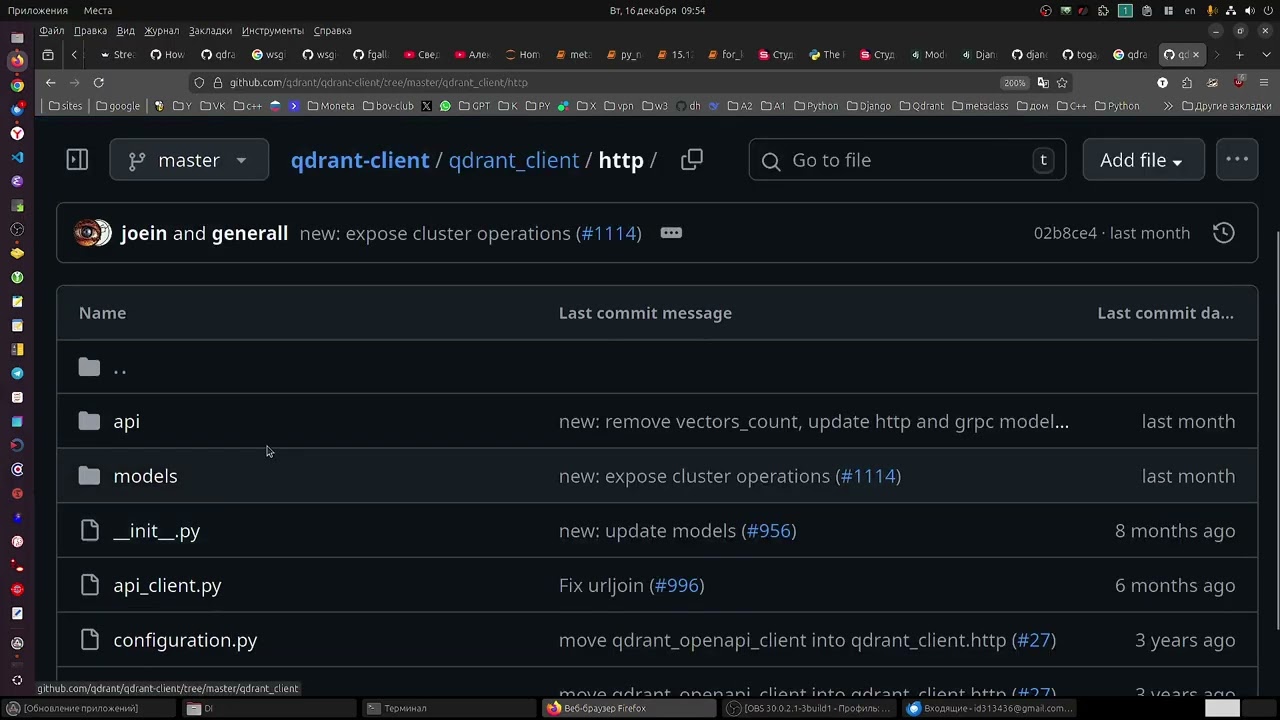Open the models folder

tap(145, 476)
